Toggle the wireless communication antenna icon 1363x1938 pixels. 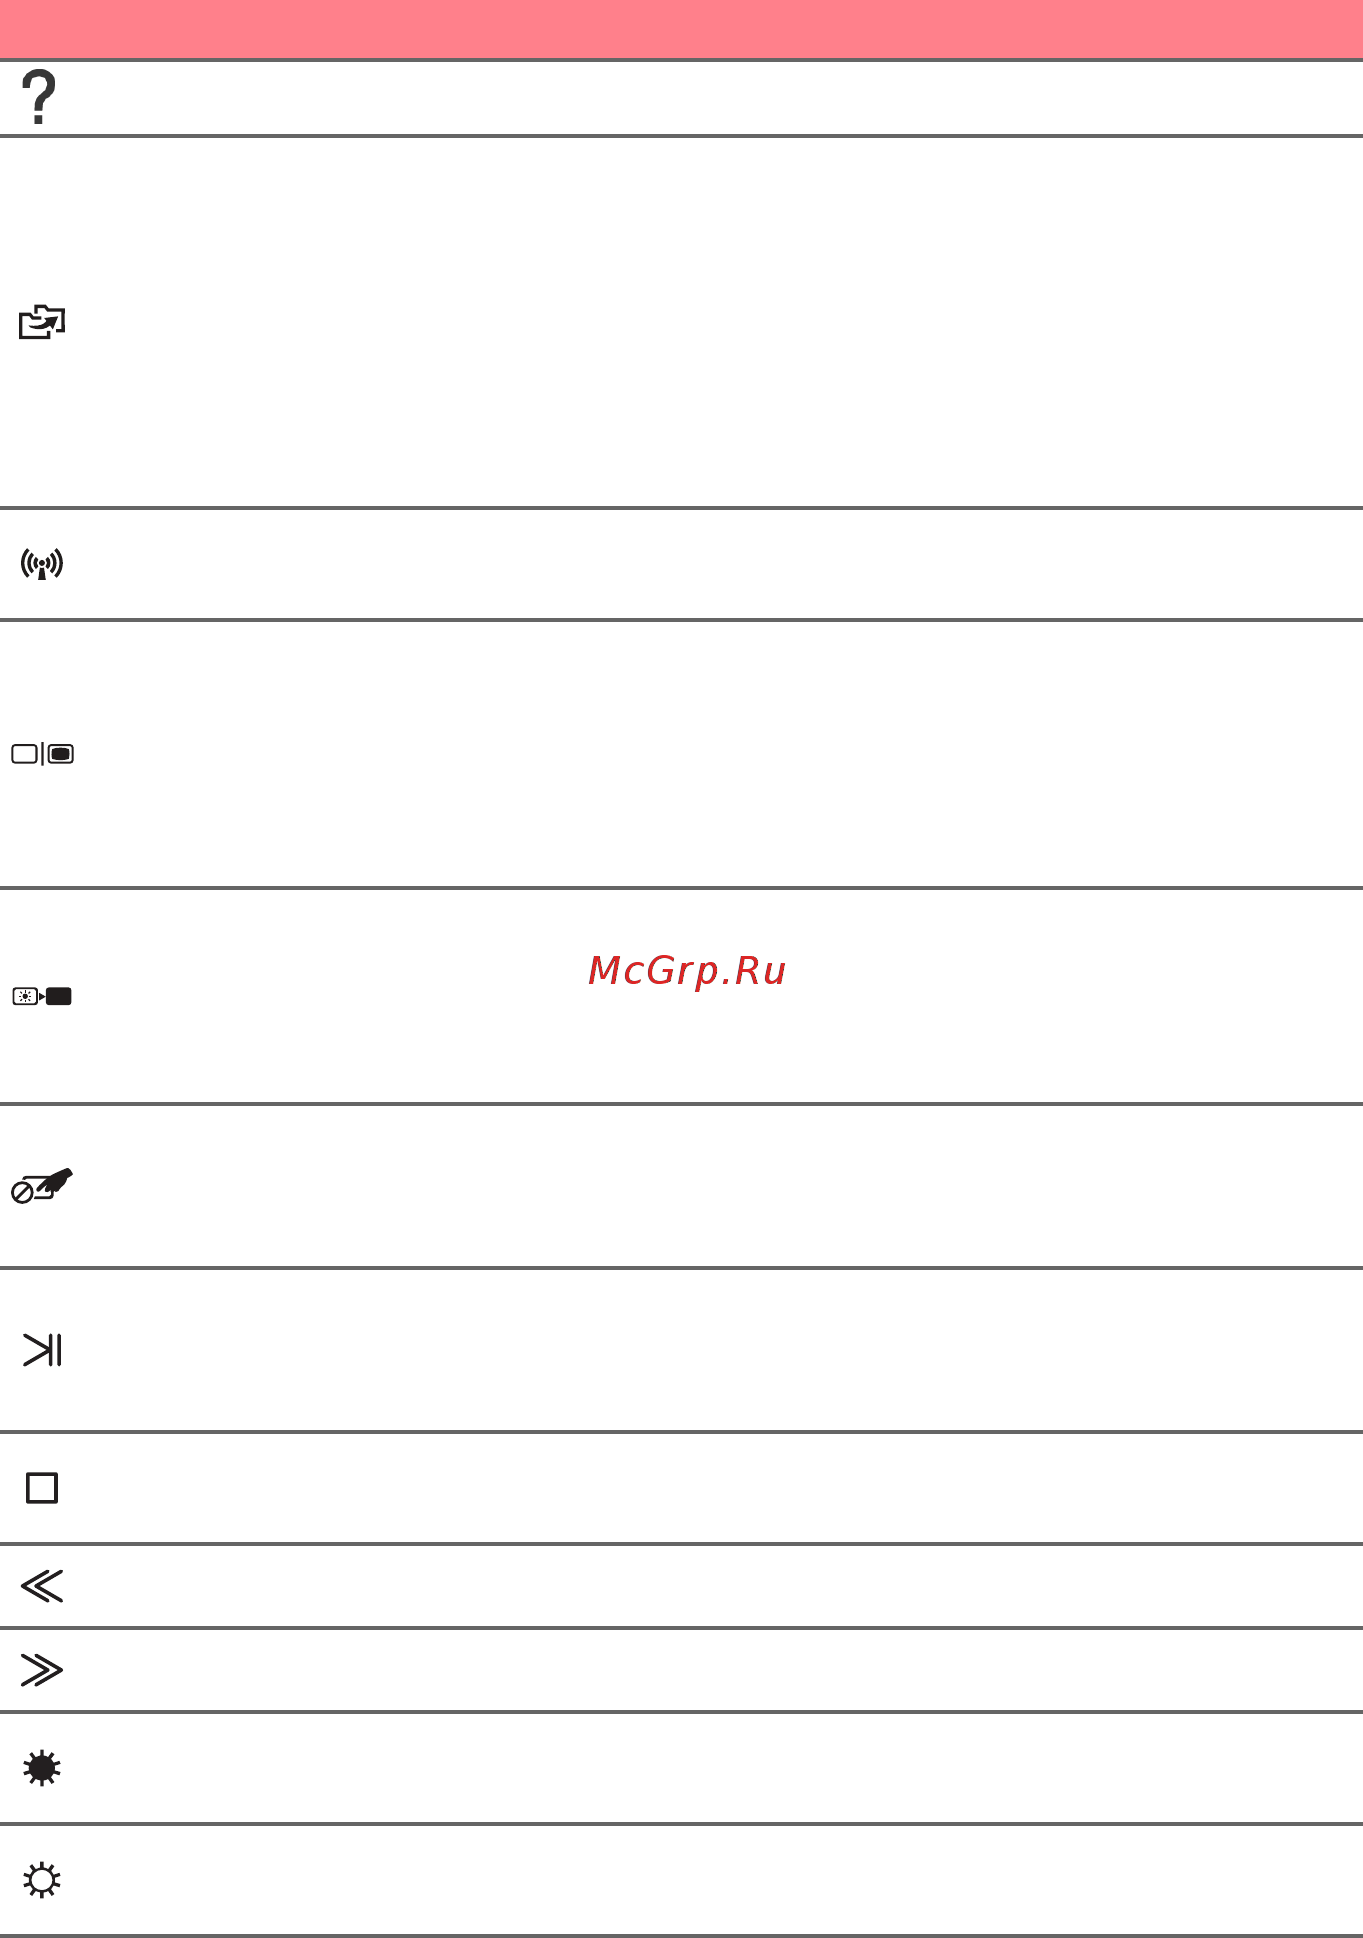(42, 565)
